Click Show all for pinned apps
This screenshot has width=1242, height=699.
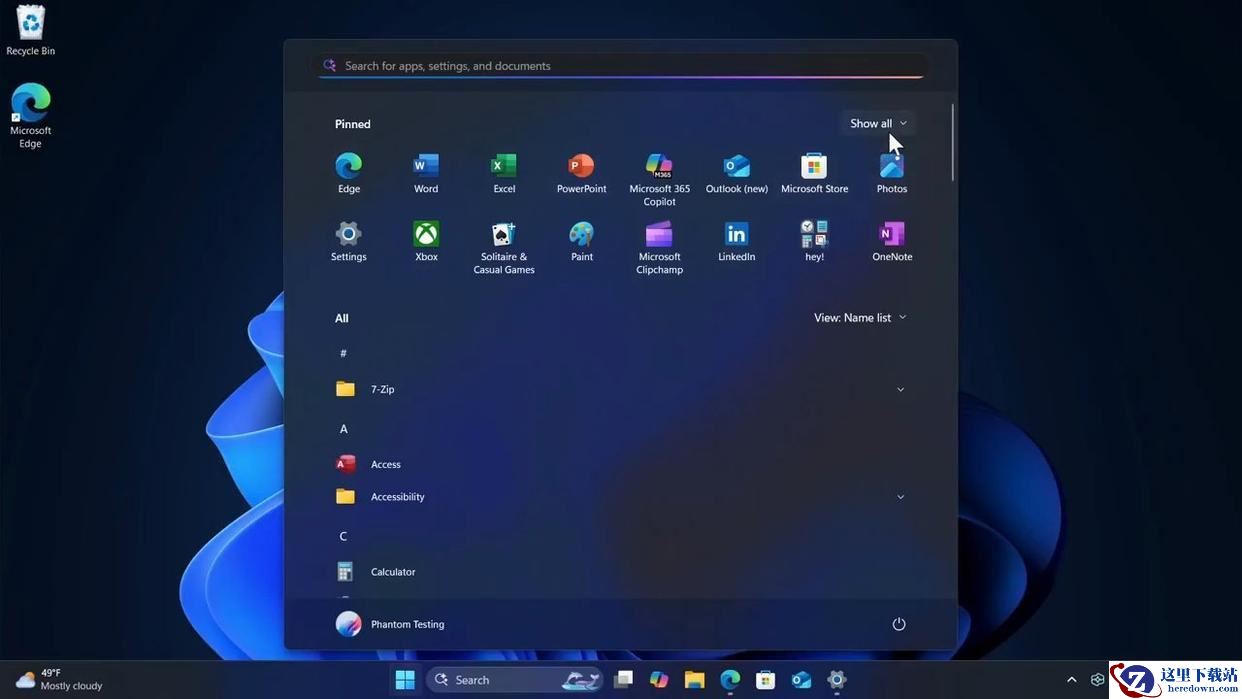click(878, 124)
